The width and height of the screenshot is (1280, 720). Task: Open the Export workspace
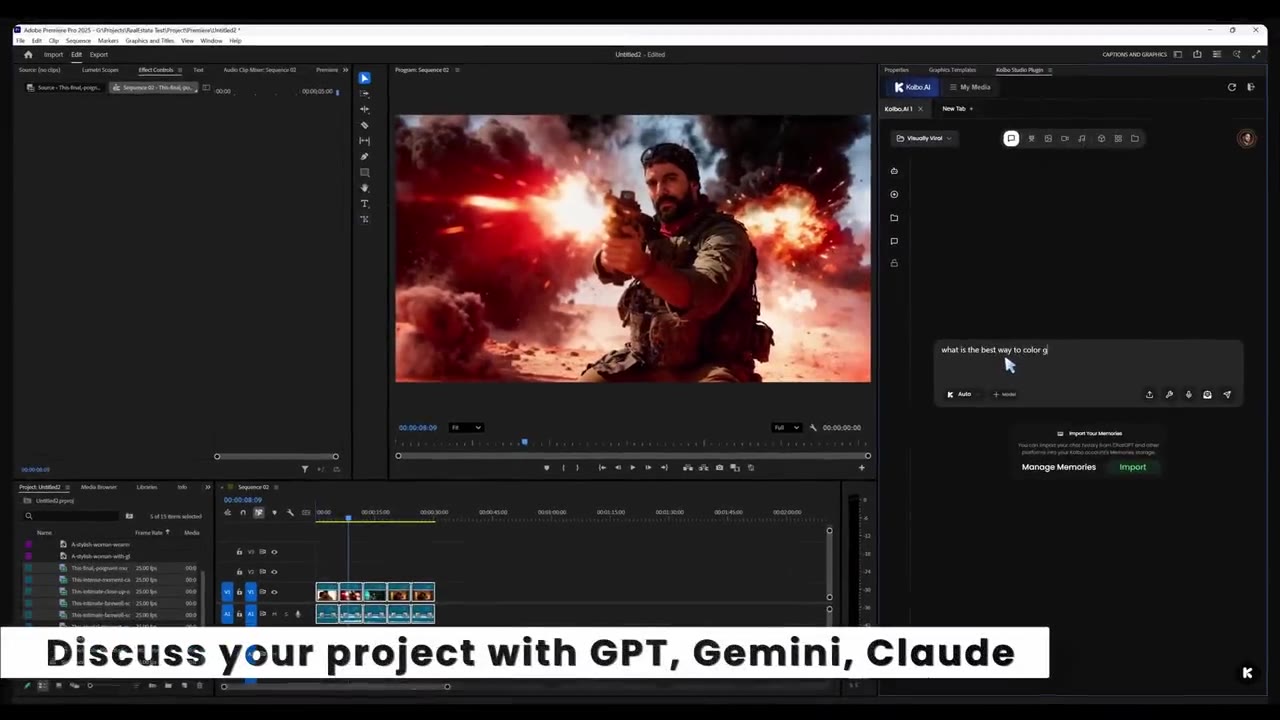[99, 54]
